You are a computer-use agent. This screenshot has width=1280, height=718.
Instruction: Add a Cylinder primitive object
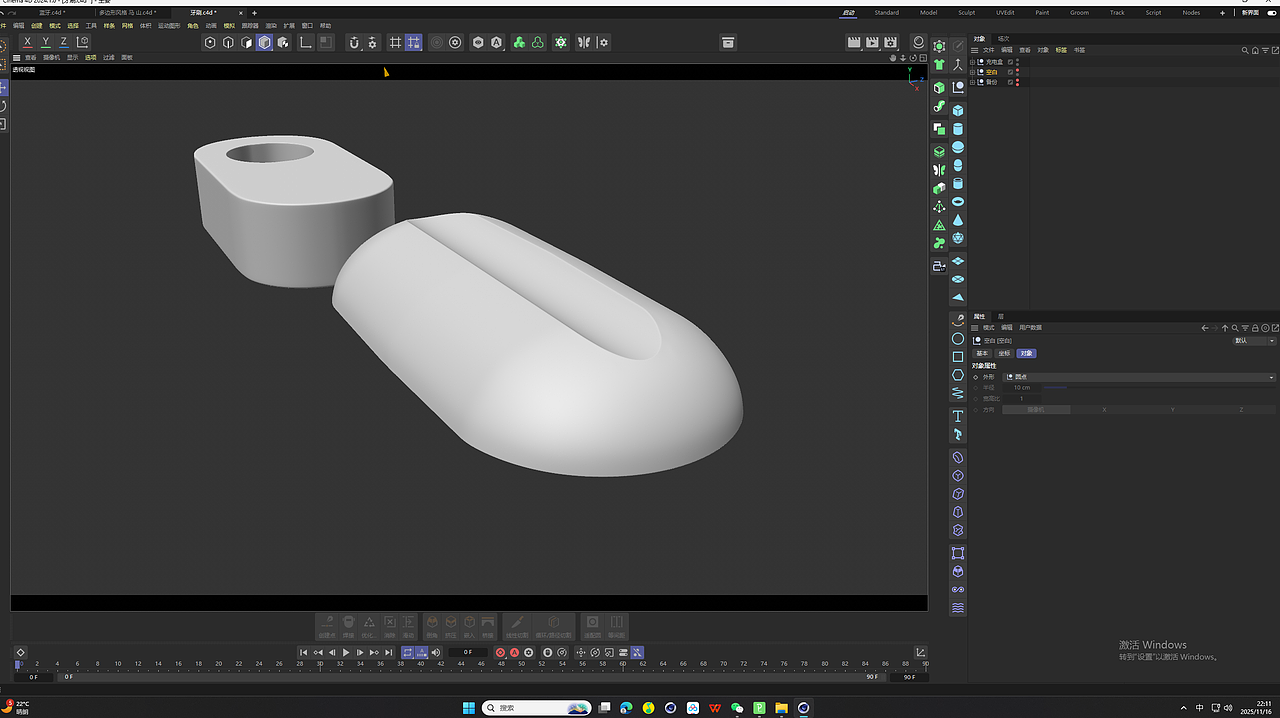(x=958, y=129)
